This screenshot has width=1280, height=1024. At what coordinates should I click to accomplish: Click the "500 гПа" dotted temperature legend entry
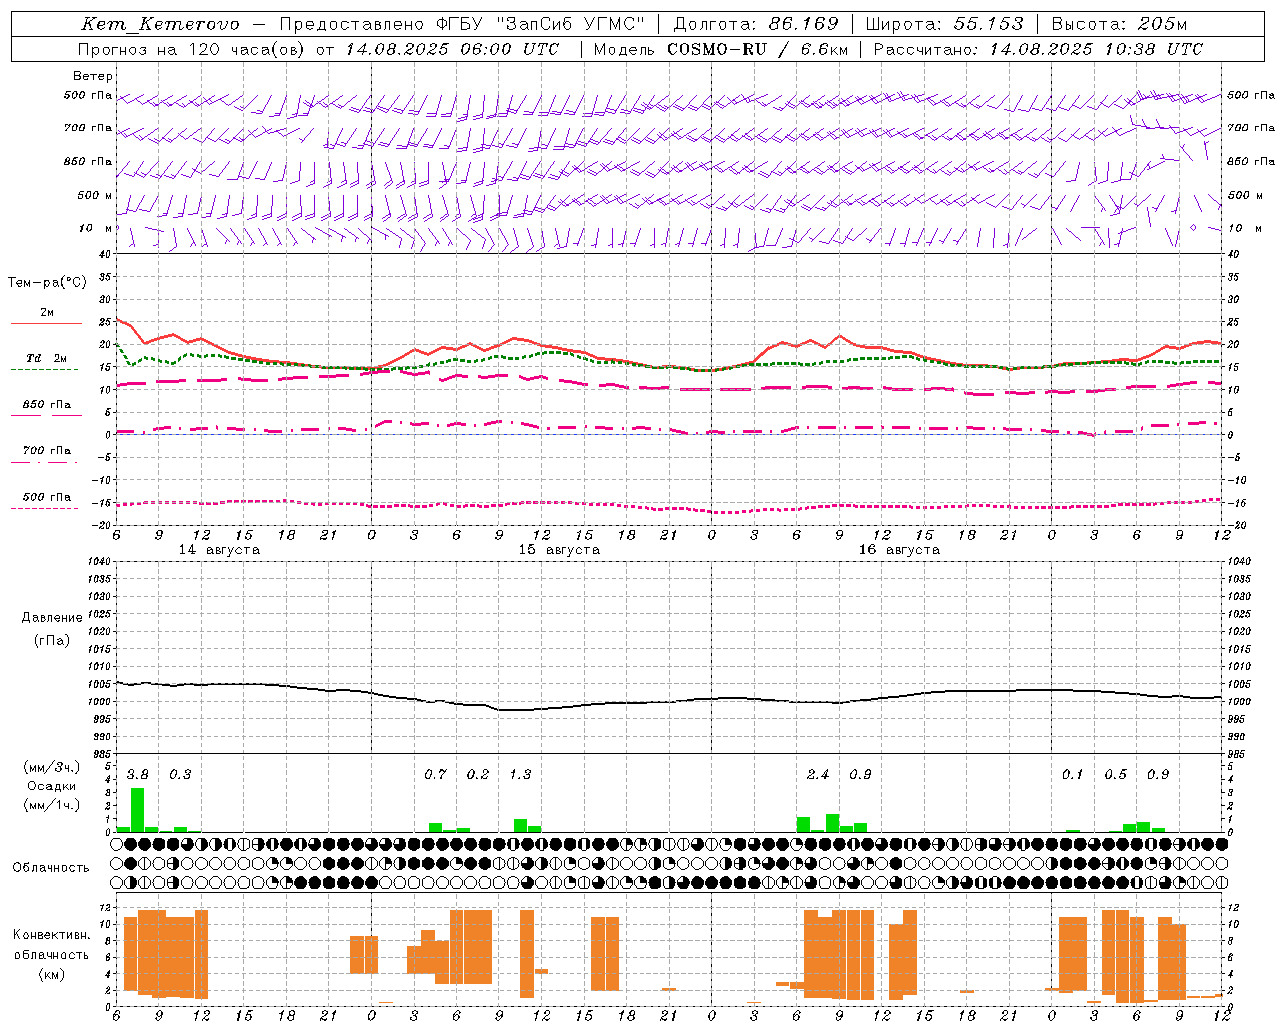[x=46, y=500]
